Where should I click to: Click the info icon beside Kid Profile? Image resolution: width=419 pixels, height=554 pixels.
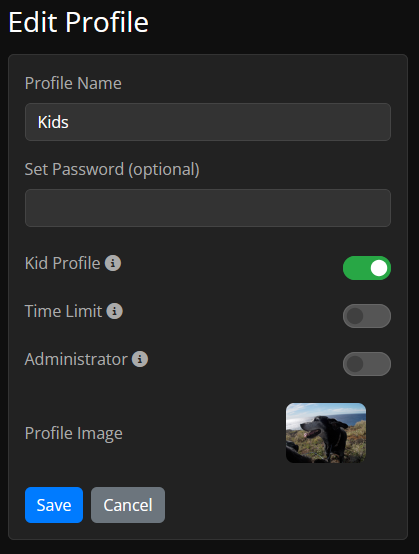point(113,263)
